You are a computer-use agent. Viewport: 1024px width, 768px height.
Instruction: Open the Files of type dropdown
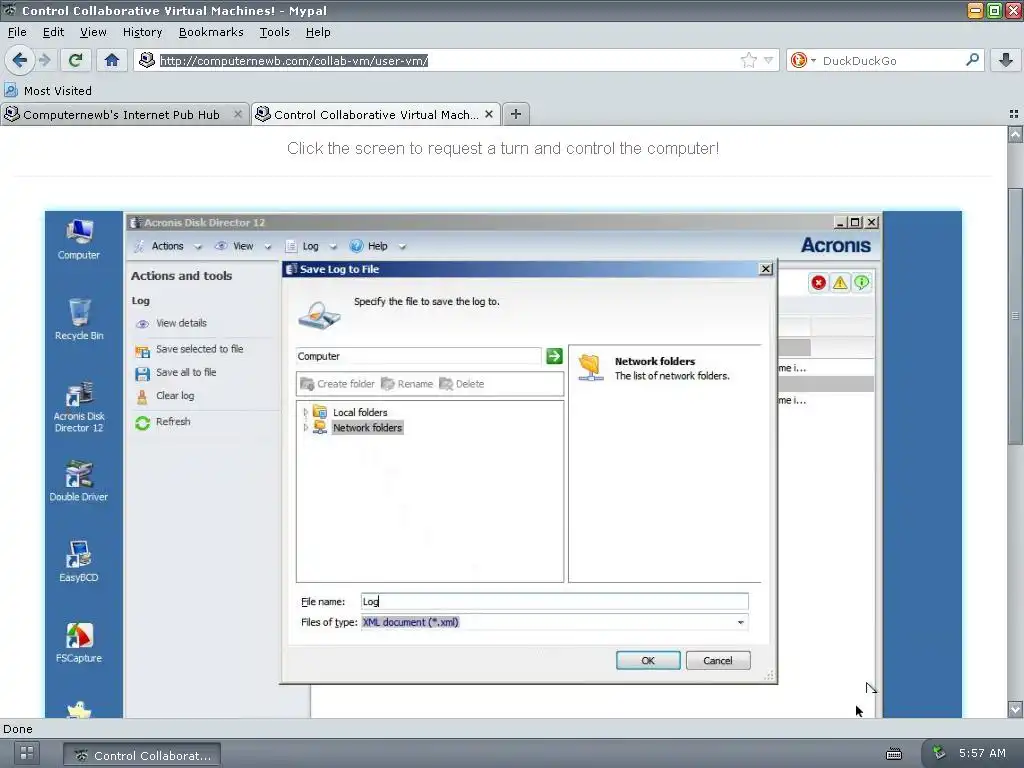(x=741, y=622)
